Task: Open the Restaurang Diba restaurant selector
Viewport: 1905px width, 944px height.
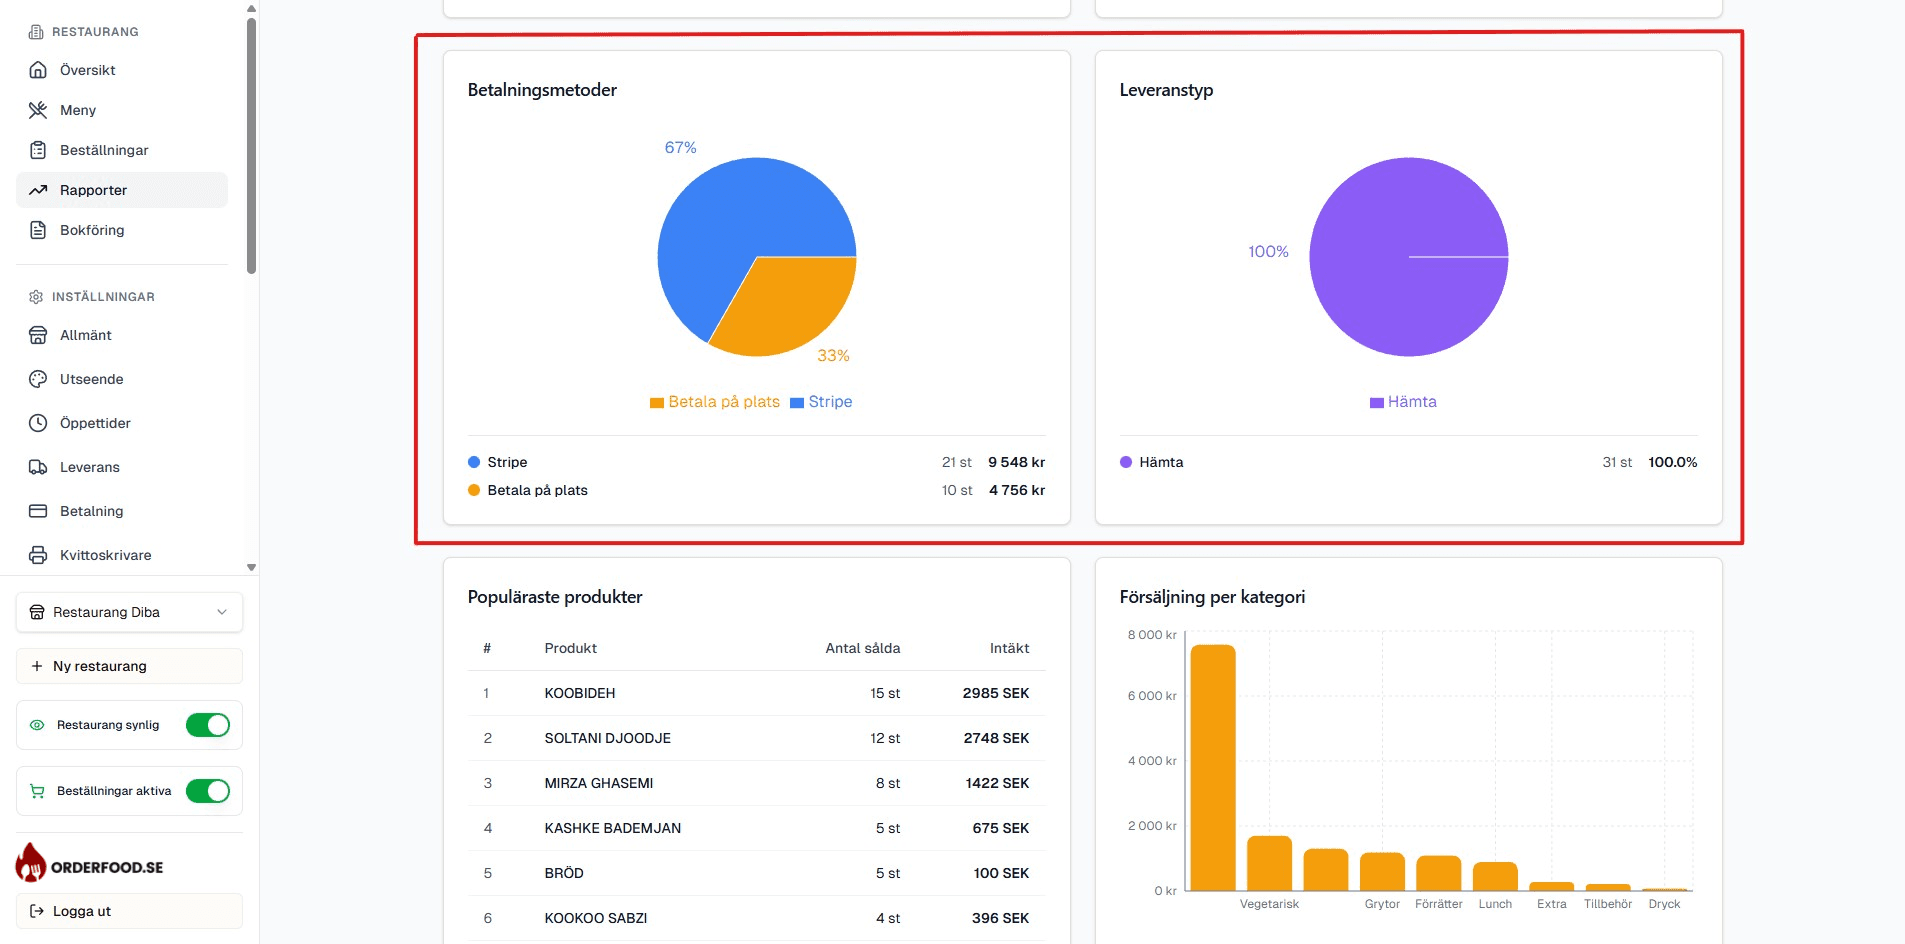Action: click(129, 612)
